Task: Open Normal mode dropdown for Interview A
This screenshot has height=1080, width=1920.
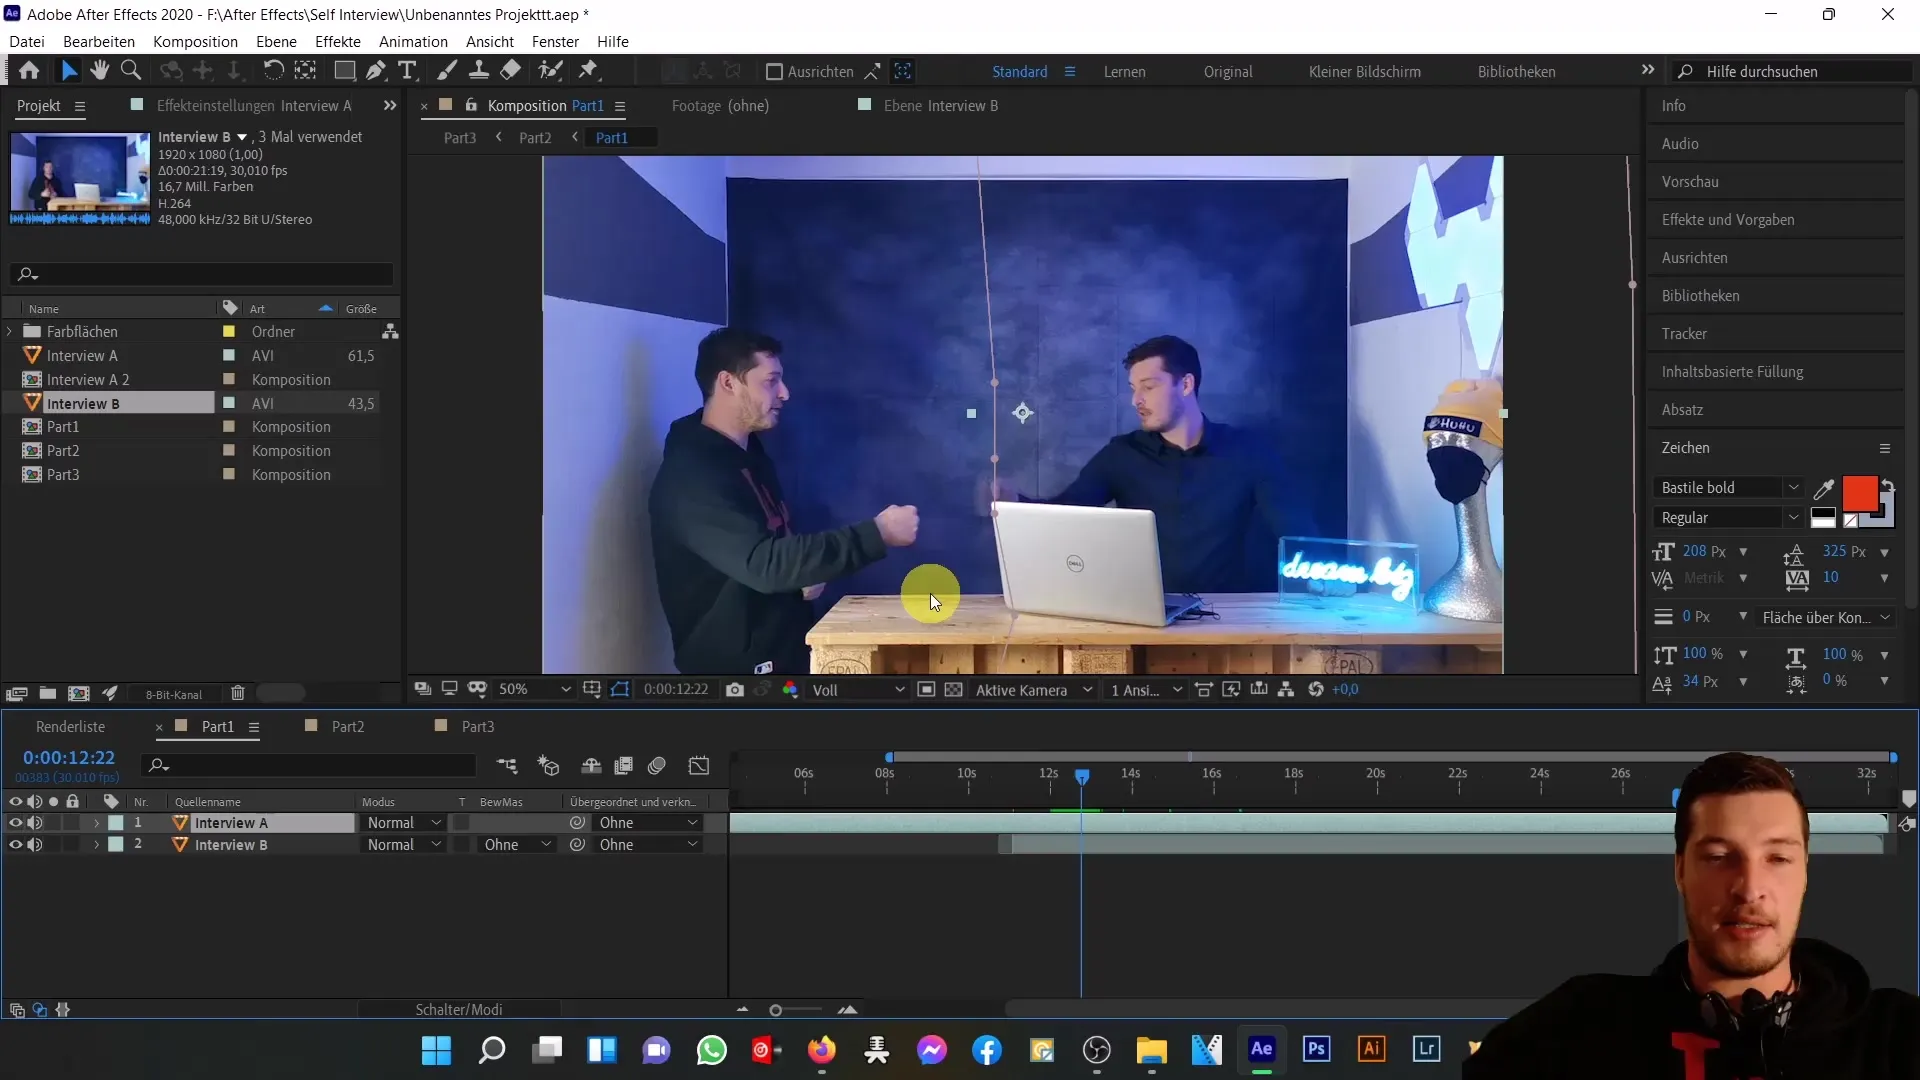Action: (403, 823)
